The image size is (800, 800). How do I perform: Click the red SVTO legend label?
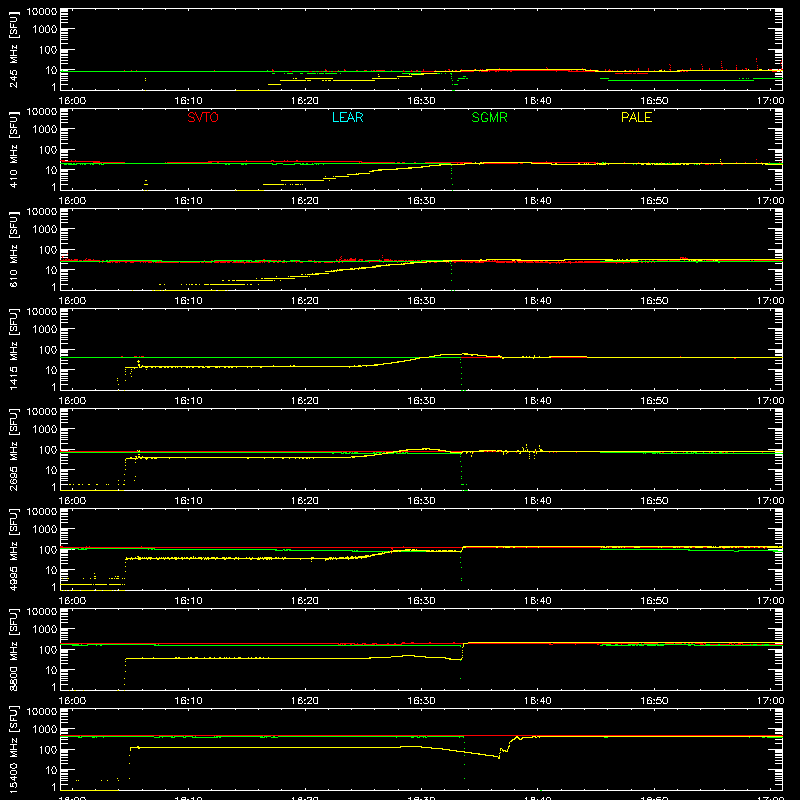(x=203, y=117)
